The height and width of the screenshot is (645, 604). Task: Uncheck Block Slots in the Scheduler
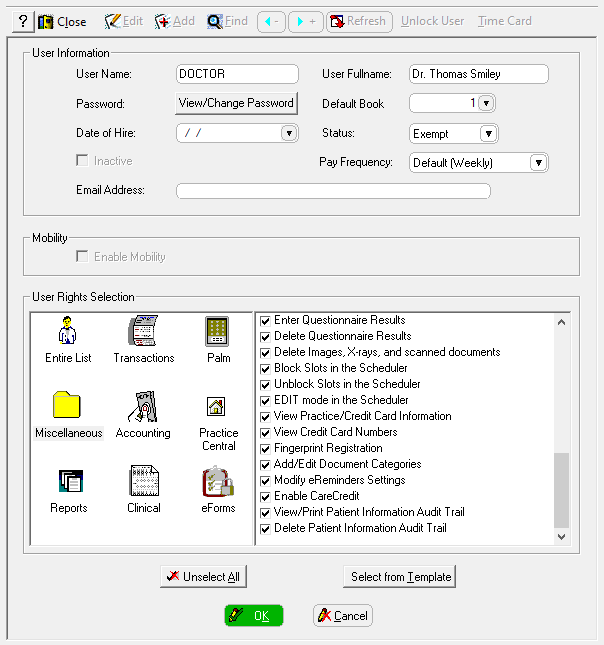coord(265,369)
